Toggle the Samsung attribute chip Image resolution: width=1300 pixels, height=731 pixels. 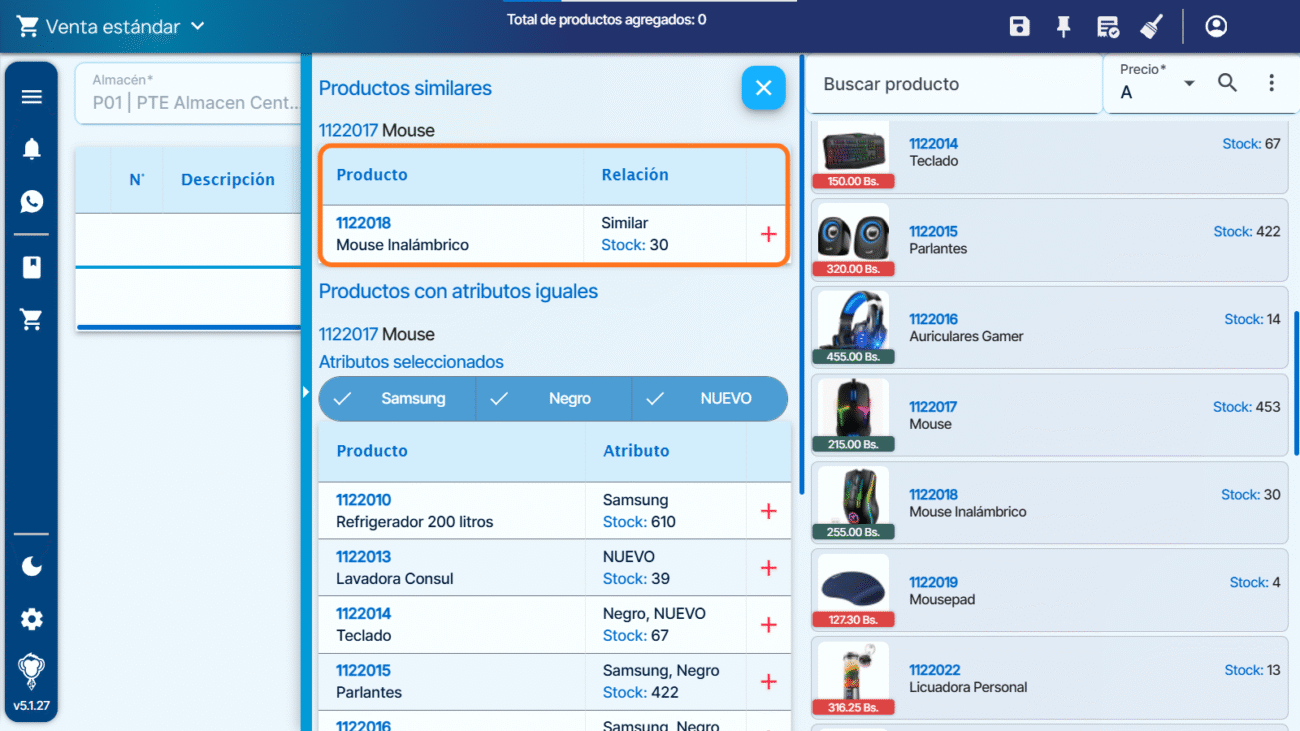397,399
